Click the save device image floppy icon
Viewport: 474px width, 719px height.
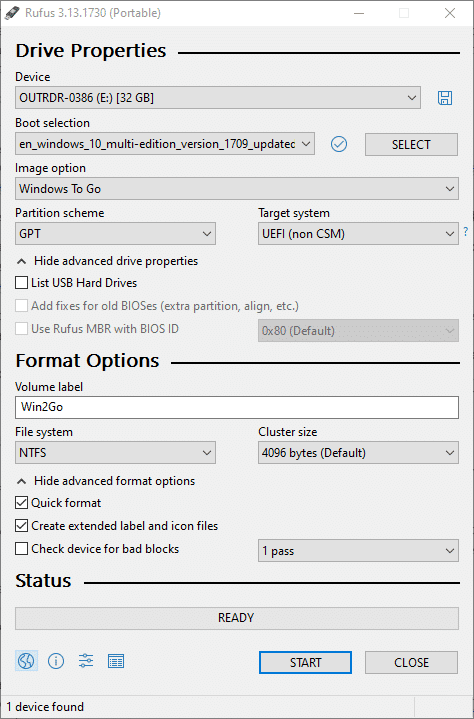coord(445,98)
